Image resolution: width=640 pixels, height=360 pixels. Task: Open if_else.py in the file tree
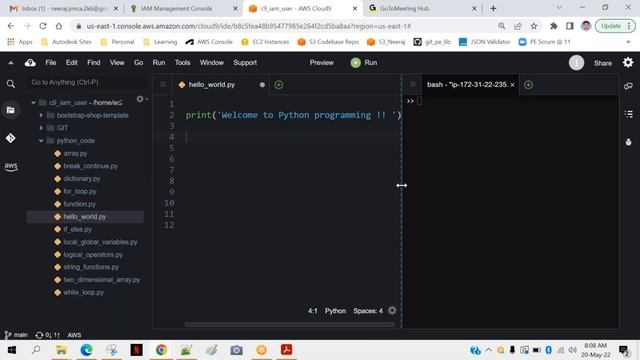pos(77,229)
